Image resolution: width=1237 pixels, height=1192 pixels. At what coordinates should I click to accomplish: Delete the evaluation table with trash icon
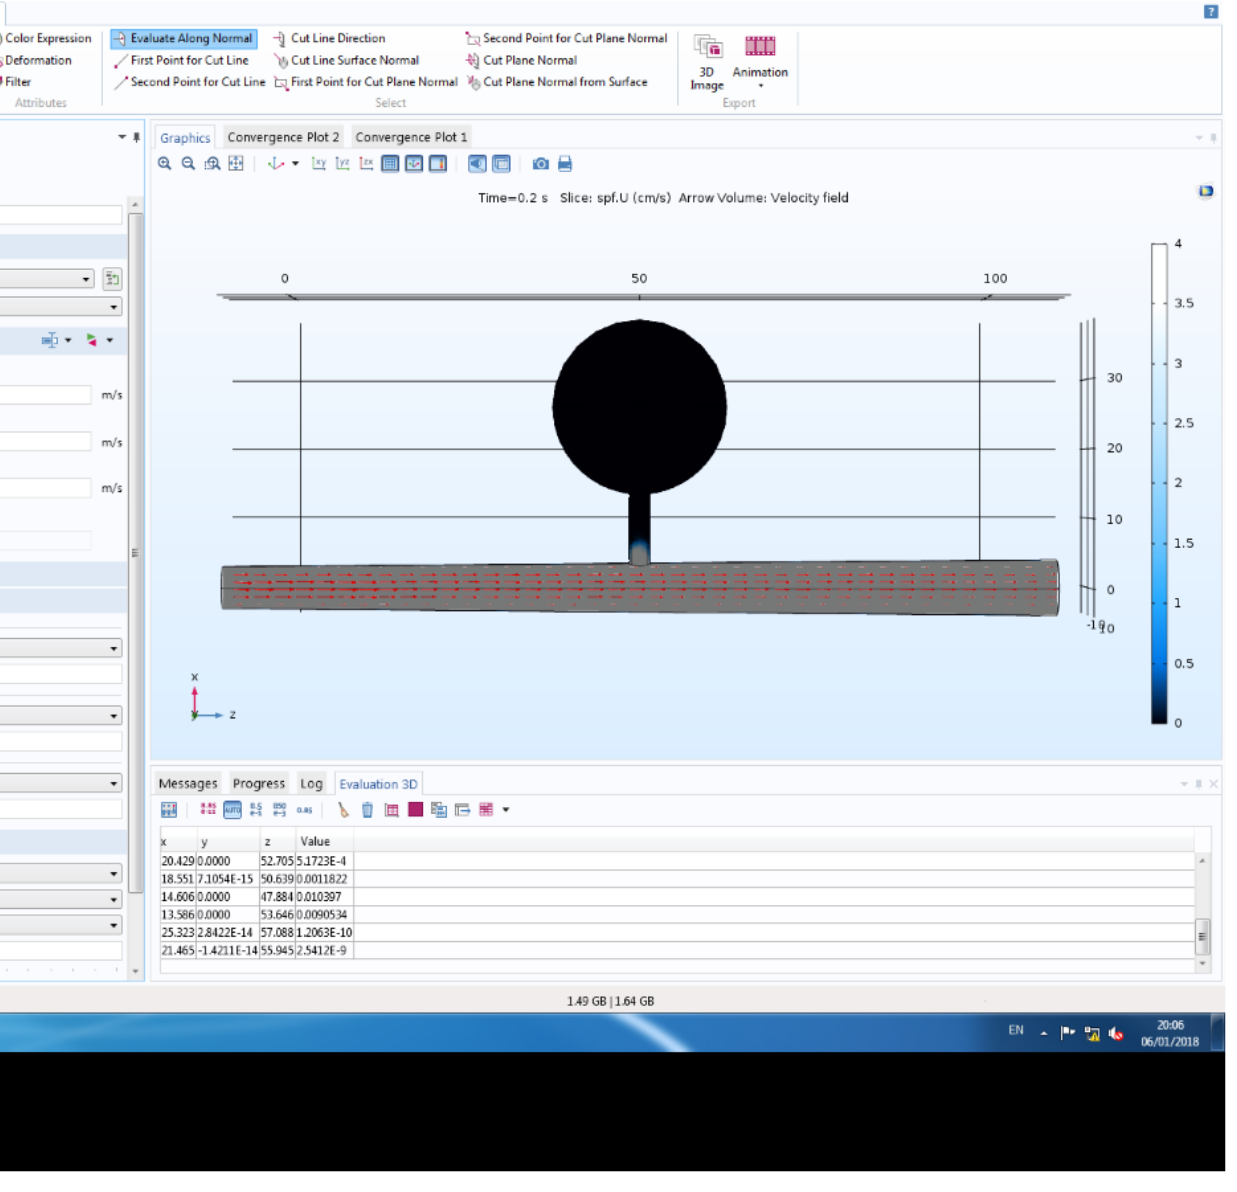point(367,810)
